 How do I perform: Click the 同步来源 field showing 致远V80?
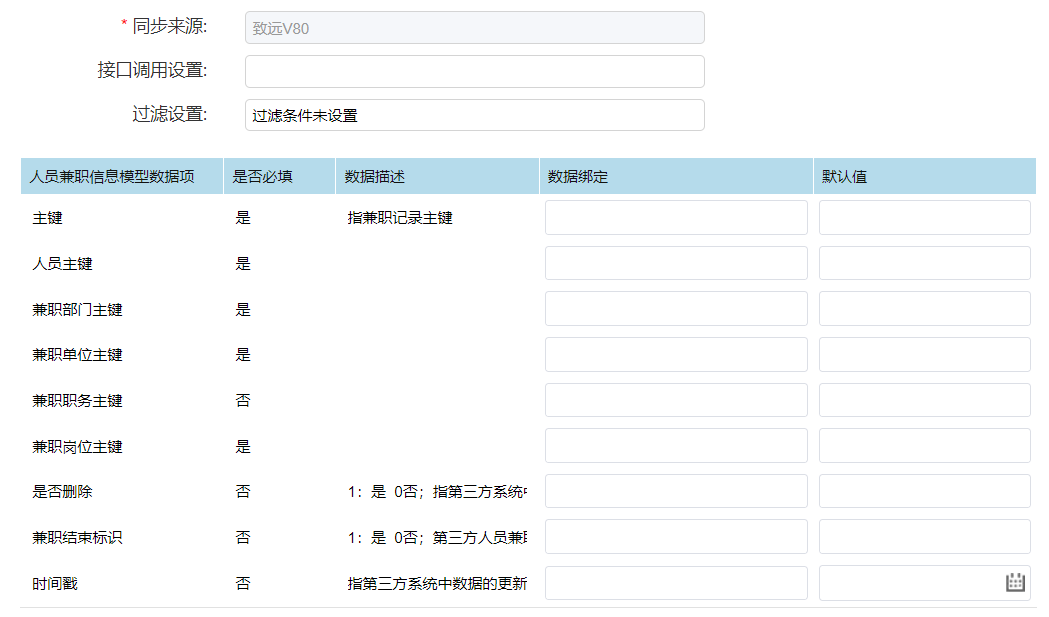474,28
